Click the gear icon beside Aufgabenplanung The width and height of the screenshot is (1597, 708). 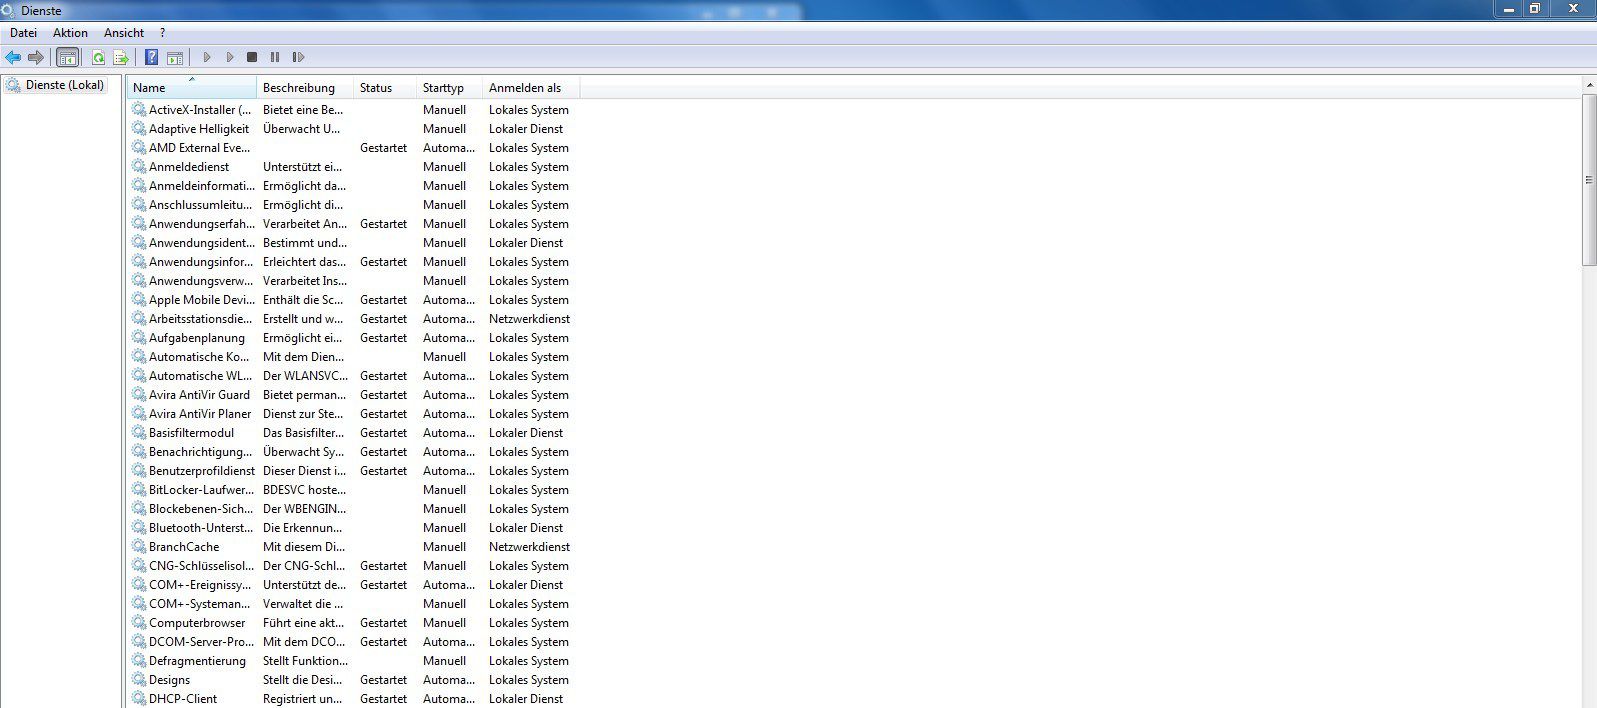[139, 338]
